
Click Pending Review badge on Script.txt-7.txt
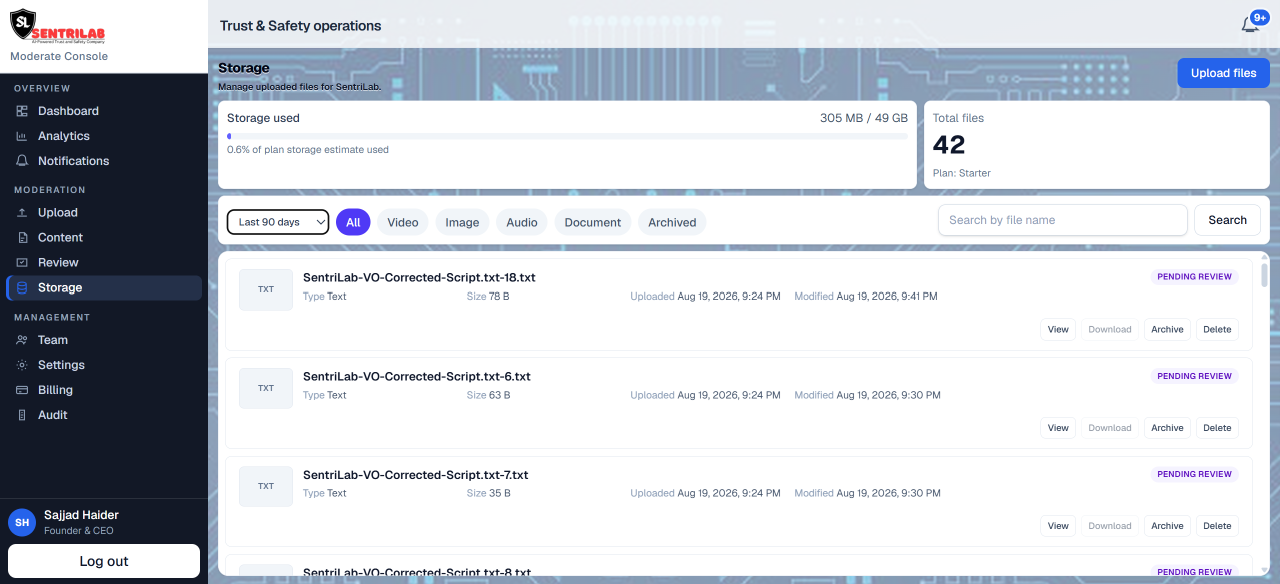coord(1194,474)
